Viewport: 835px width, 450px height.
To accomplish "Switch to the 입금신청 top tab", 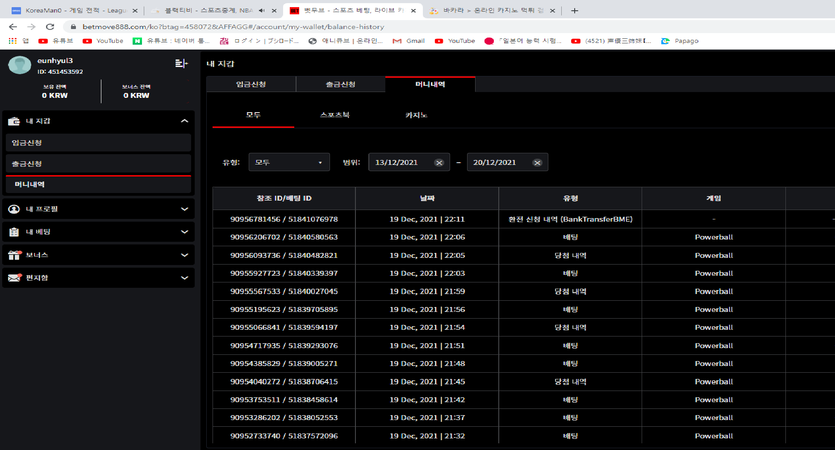I will 251,84.
